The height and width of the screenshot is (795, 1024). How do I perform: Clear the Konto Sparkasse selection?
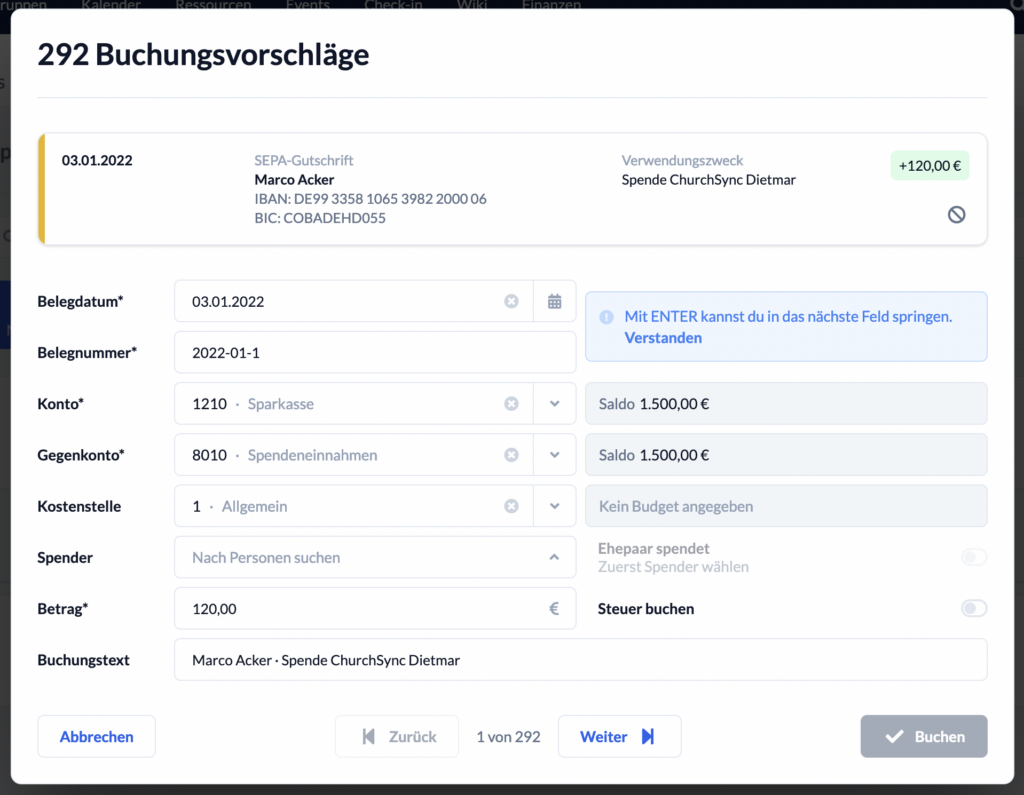coord(511,404)
